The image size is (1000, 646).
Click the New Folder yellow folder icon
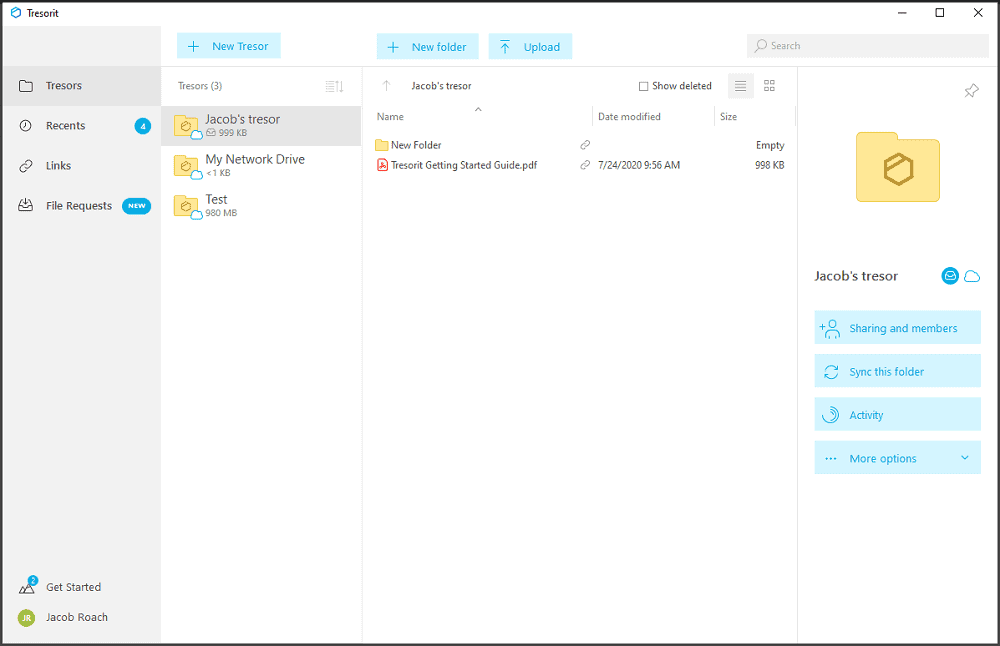[381, 145]
